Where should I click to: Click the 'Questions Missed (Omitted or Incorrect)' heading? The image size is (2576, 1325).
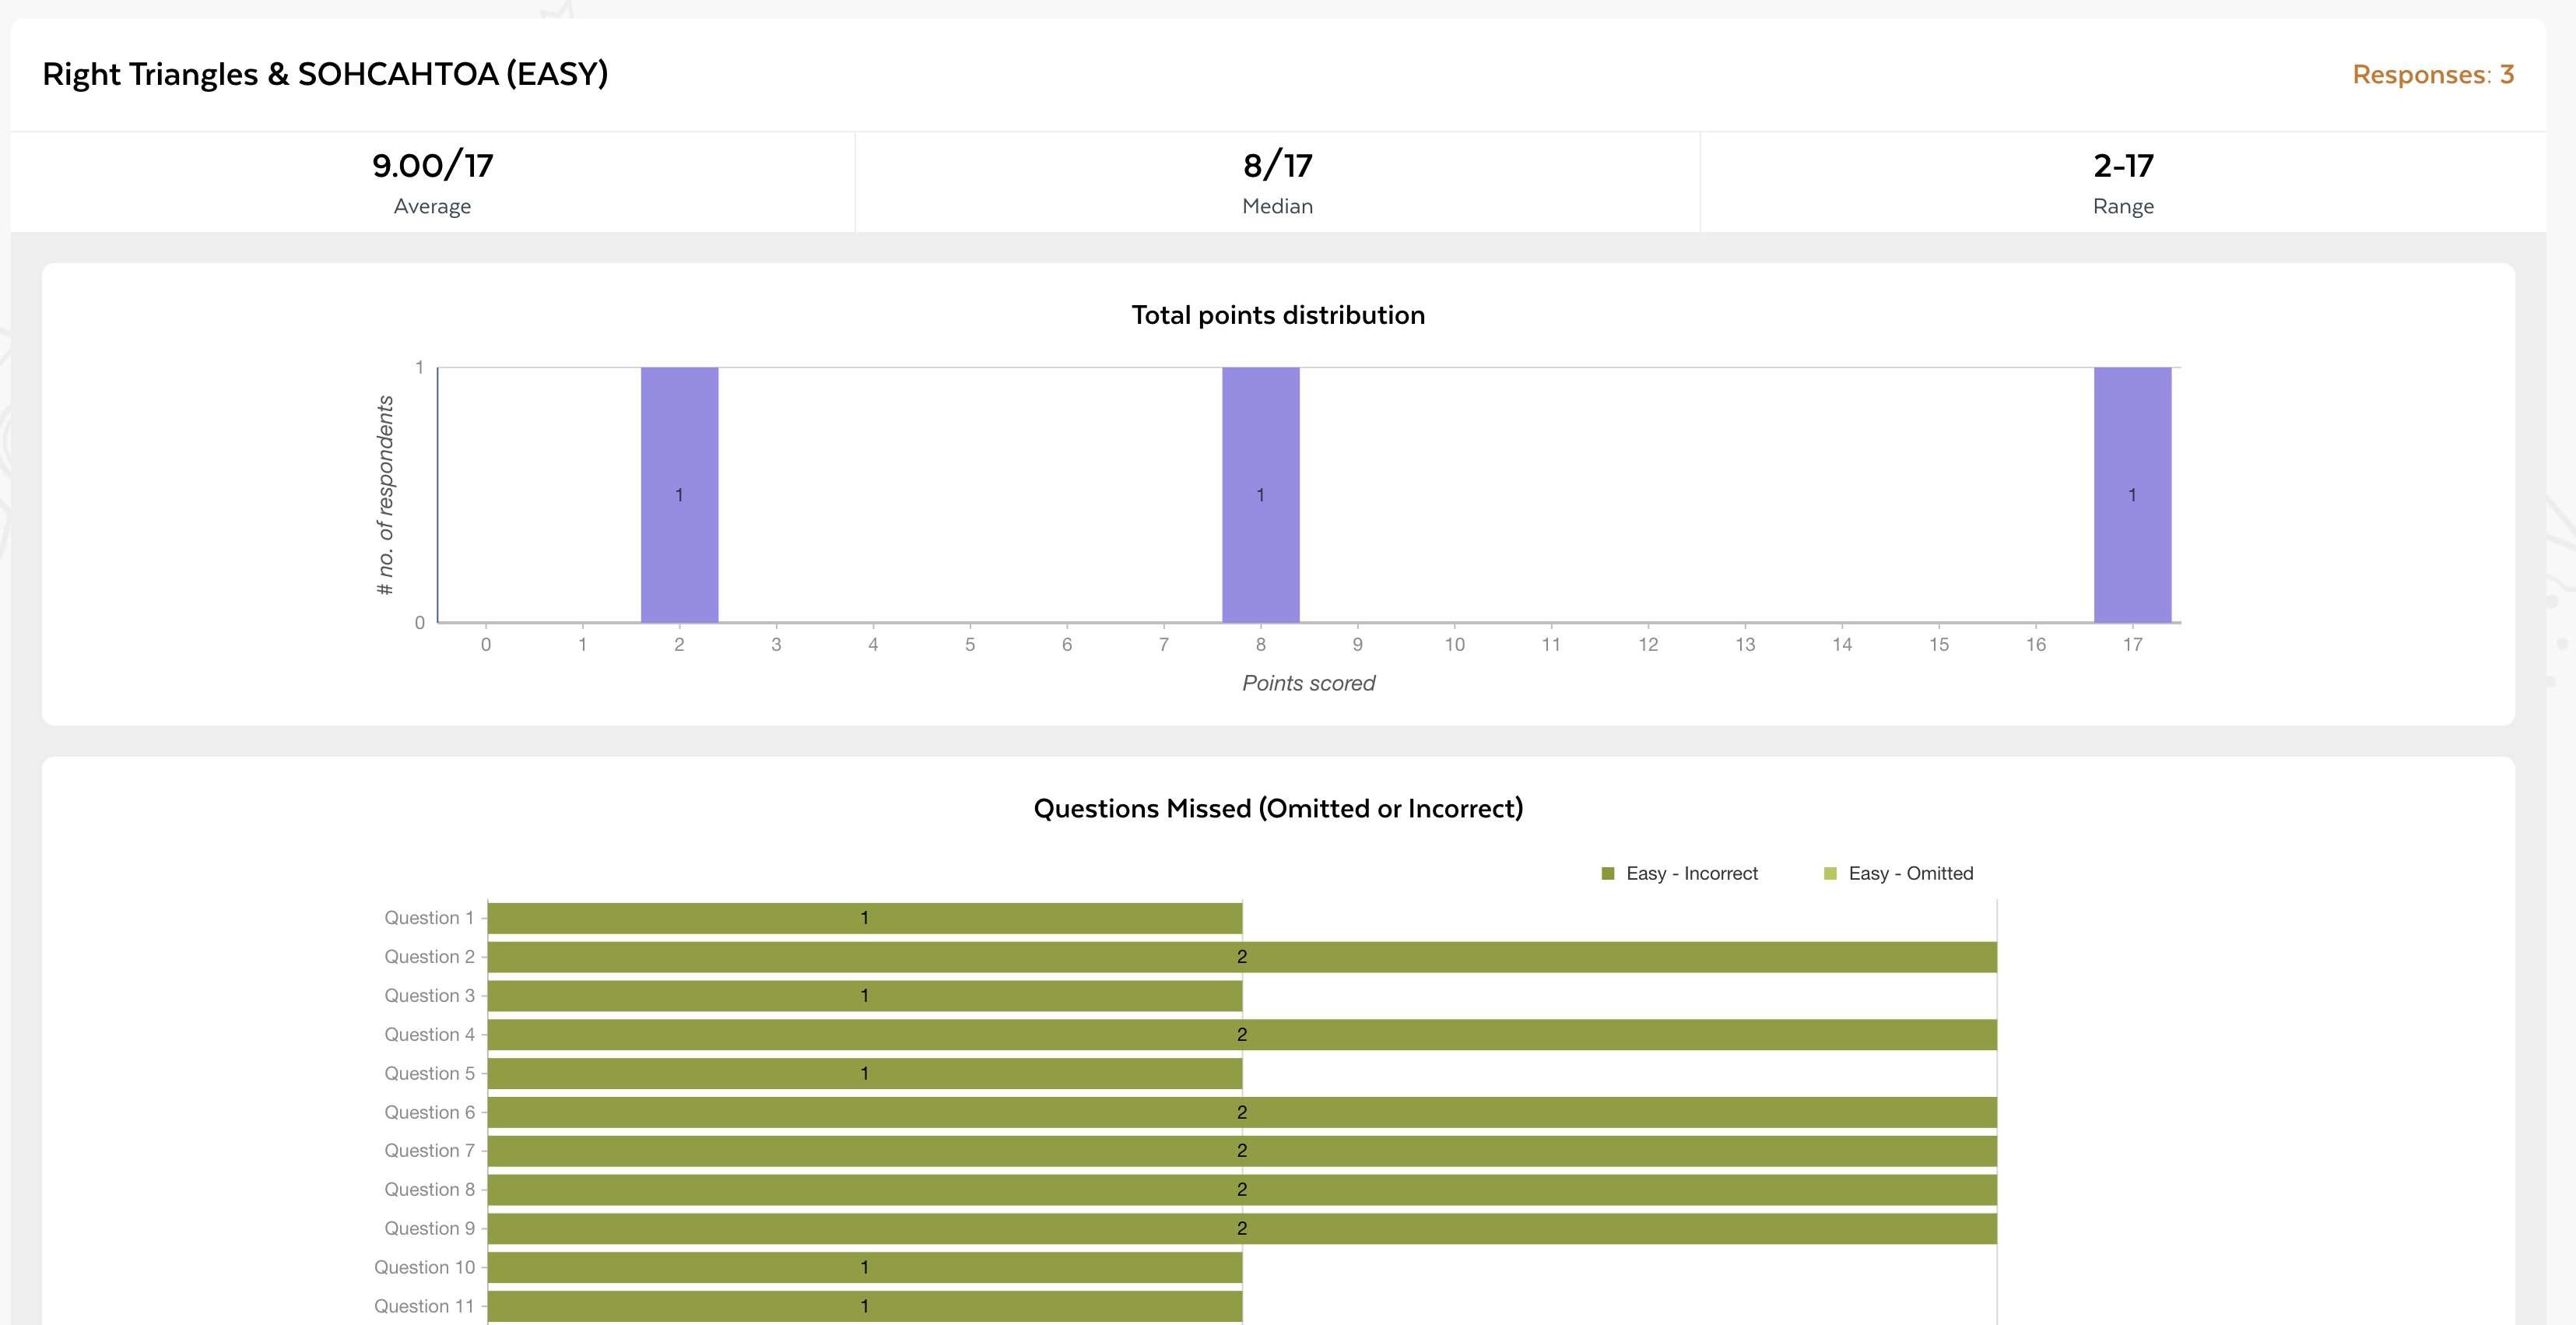1278,808
